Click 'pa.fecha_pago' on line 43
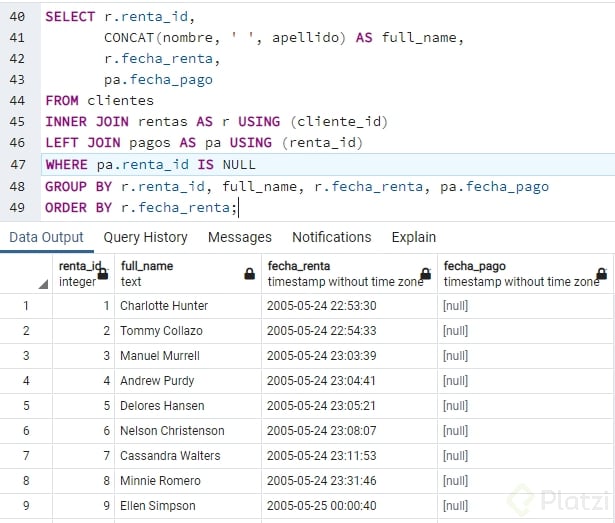This screenshot has height=523, width=615. 158,80
